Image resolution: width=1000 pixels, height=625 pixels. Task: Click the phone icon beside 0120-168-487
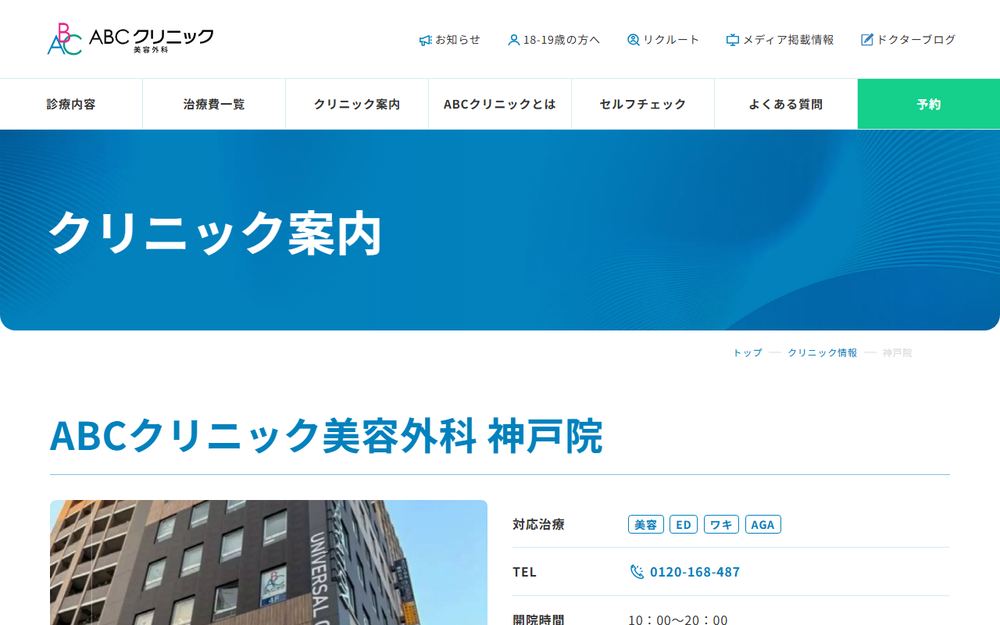(x=636, y=571)
